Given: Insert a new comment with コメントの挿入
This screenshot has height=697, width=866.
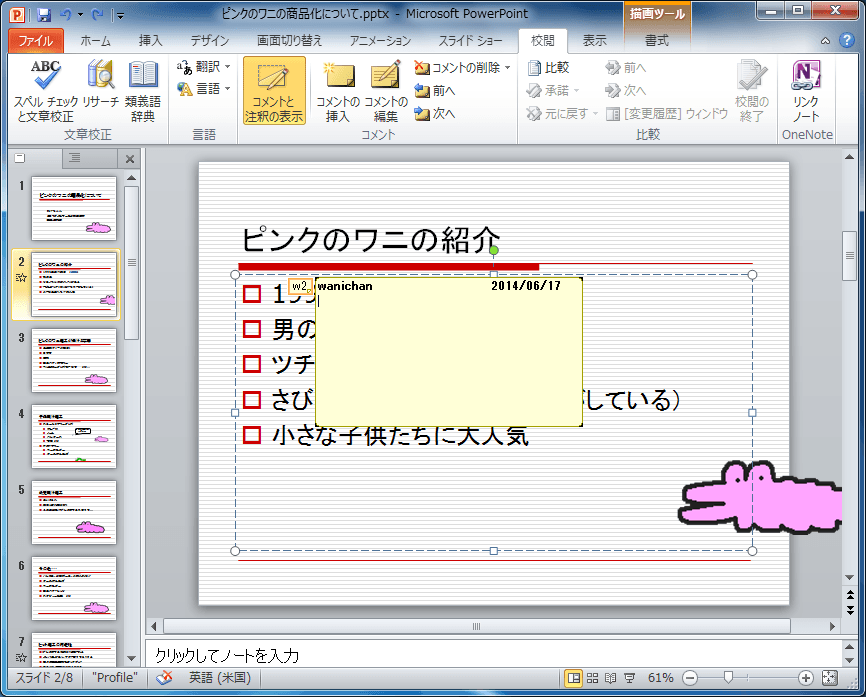Looking at the screenshot, I should coord(337,90).
